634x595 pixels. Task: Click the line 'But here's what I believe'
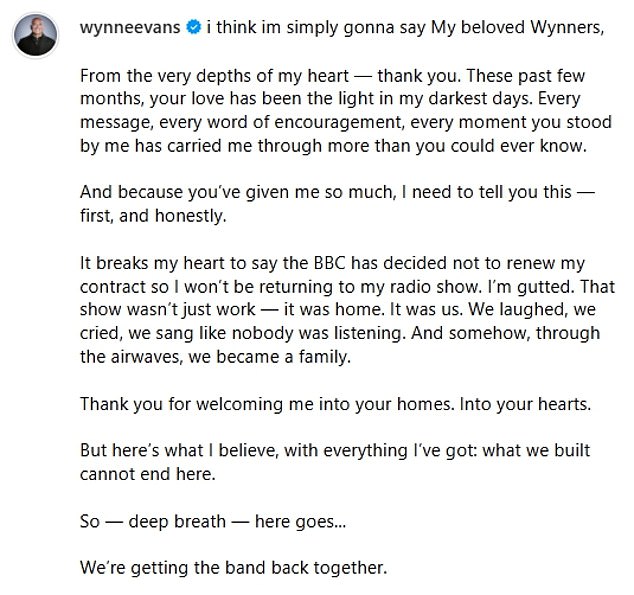(335, 450)
